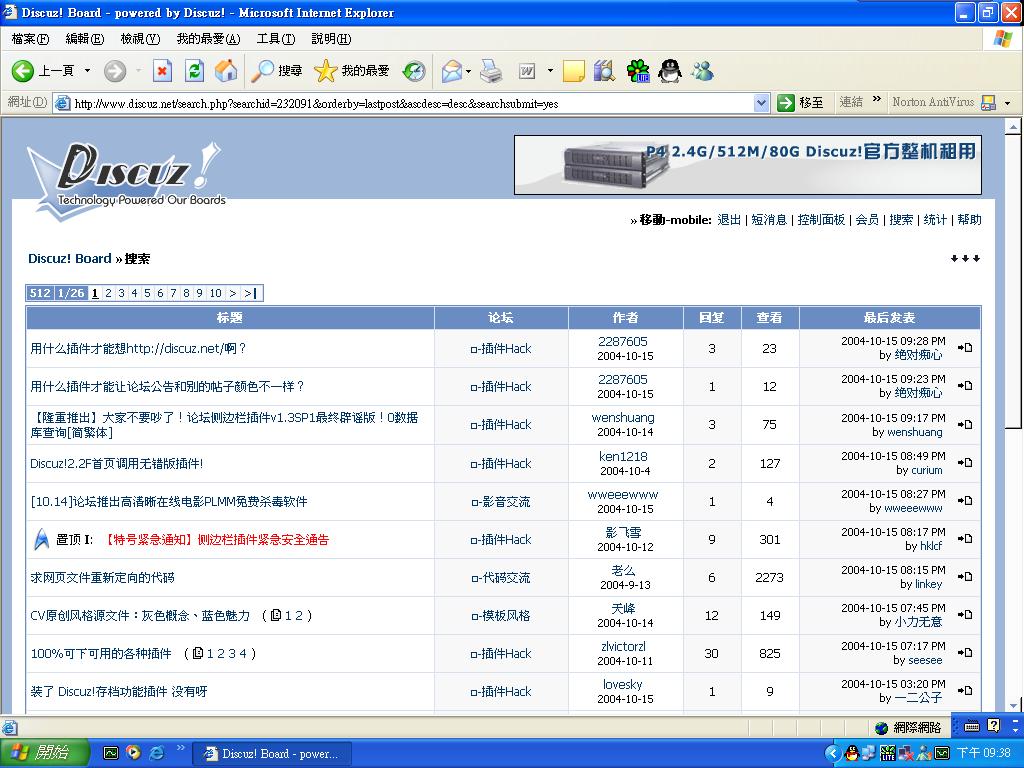Click the Print icon in toolbar
This screenshot has height=768, width=1024.
(x=490, y=71)
